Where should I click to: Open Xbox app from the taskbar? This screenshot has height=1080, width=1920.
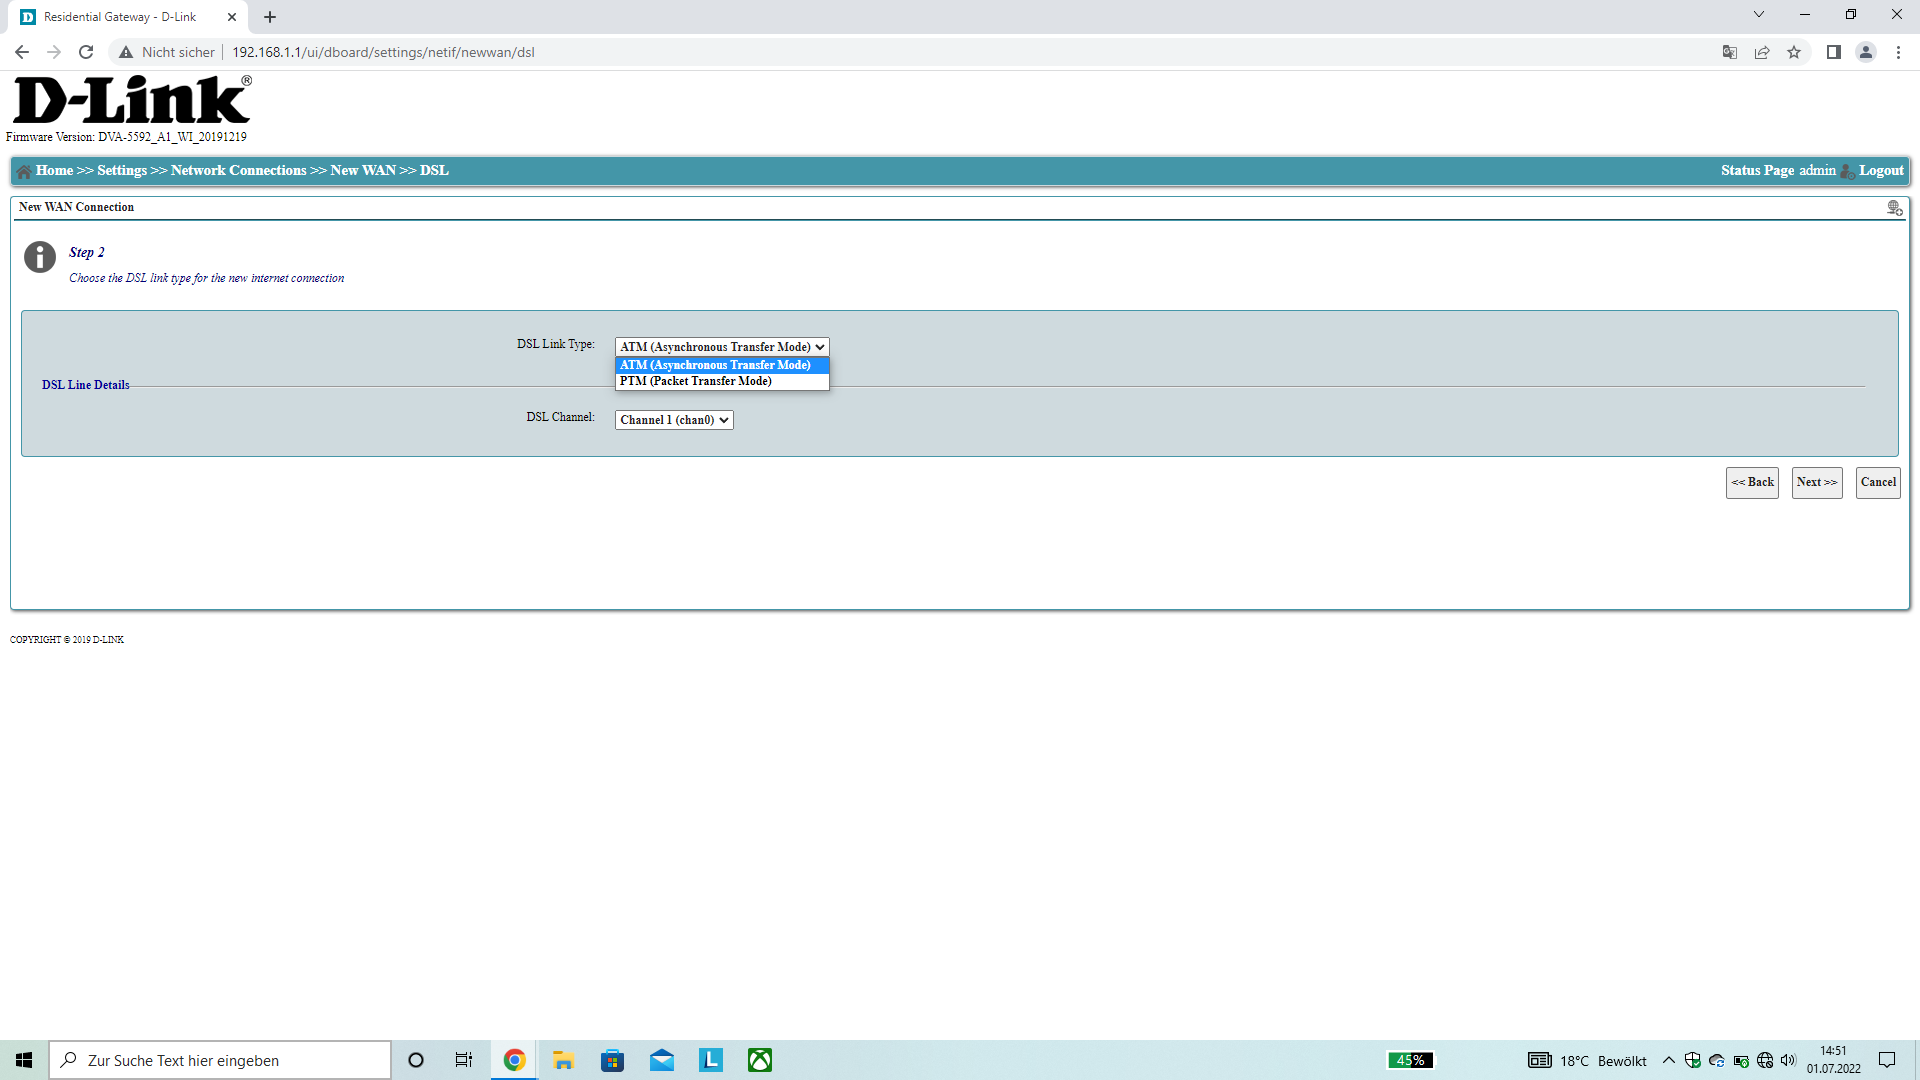(x=760, y=1060)
